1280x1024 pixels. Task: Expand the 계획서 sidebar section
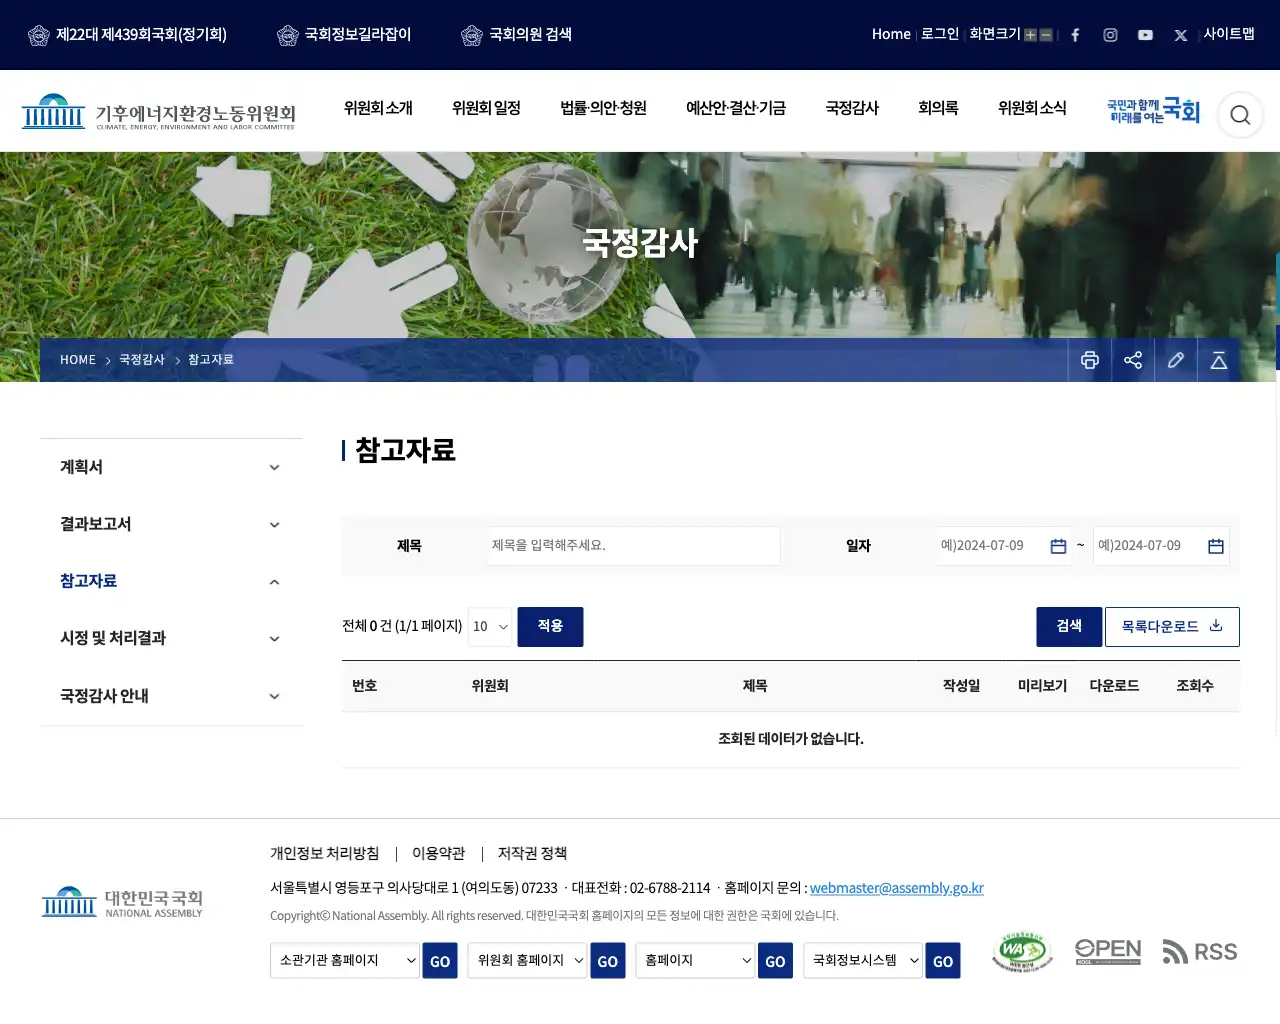pos(171,467)
